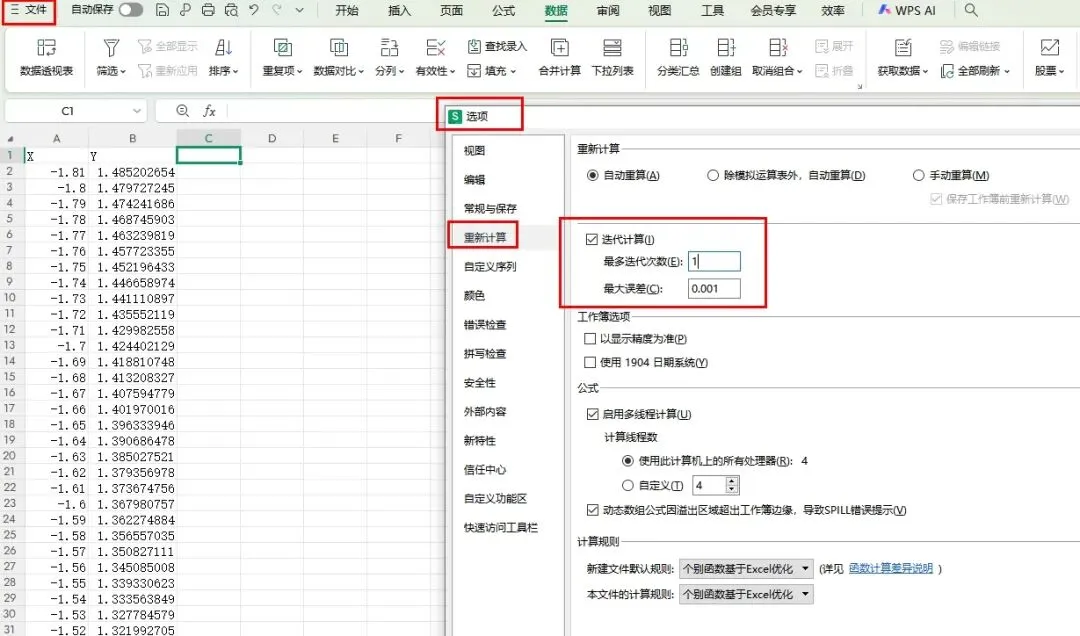1080x636 pixels.
Task: Toggle the 自动保存 switch
Action: 130,10
